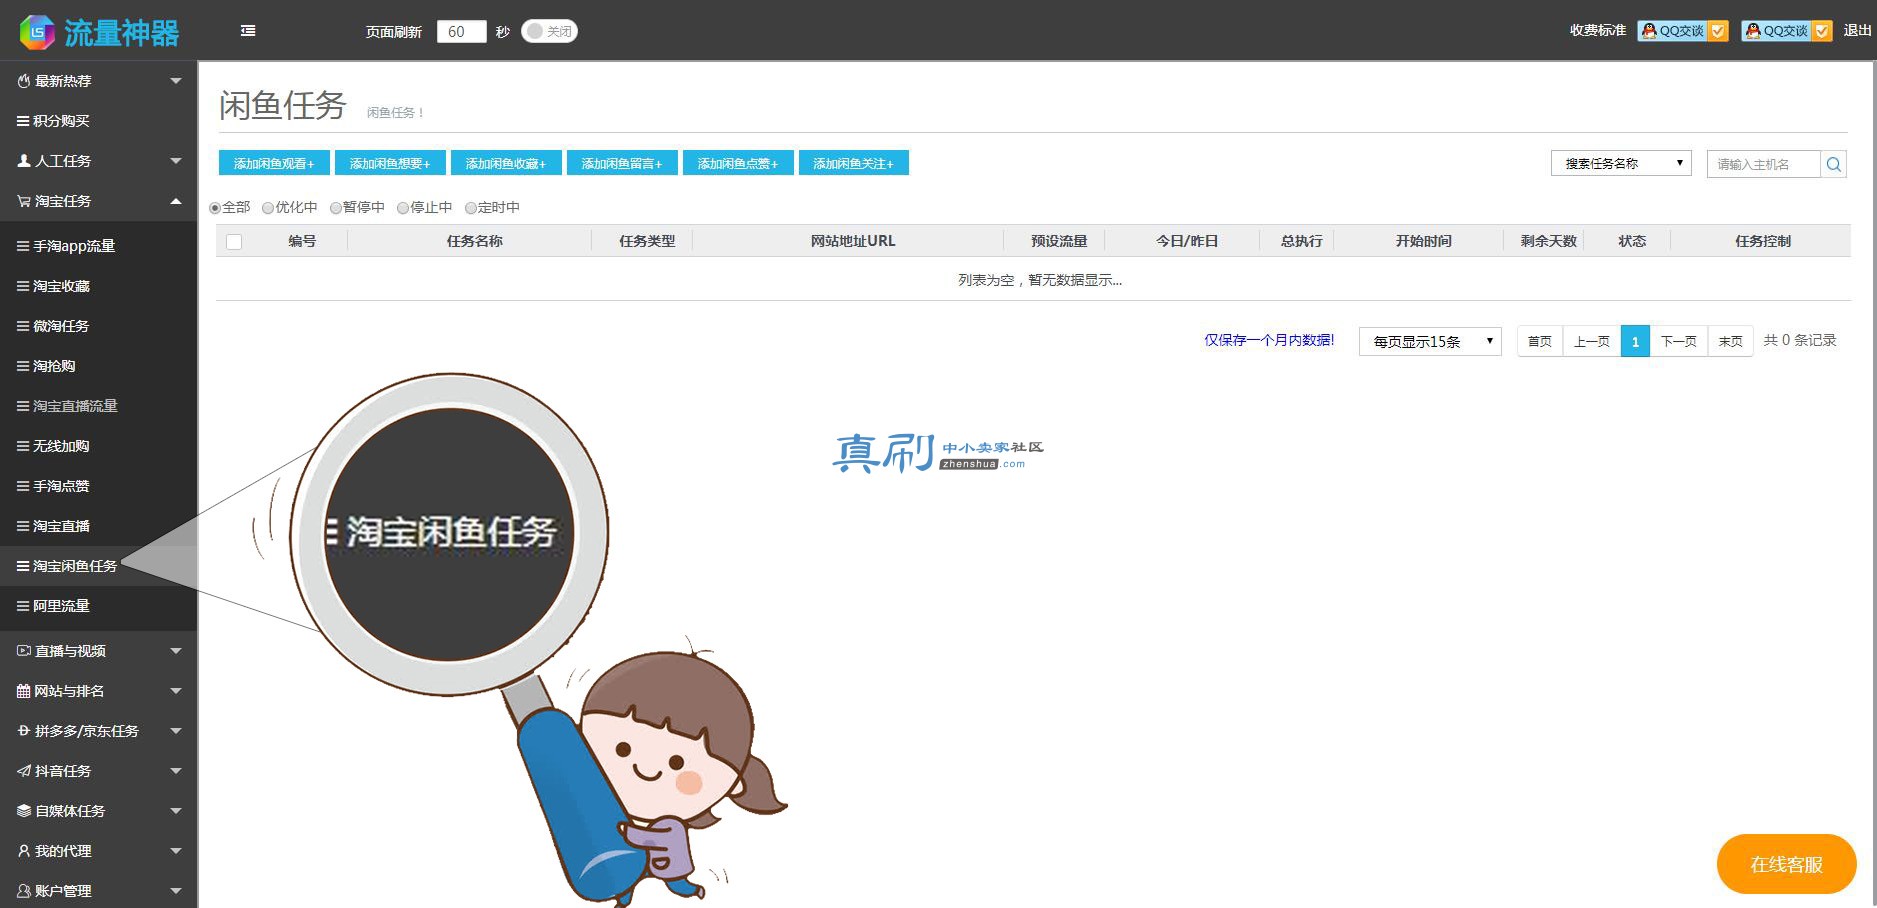Click the 添加闲鱼留言+ button
Image resolution: width=1877 pixels, height=908 pixels.
622,163
